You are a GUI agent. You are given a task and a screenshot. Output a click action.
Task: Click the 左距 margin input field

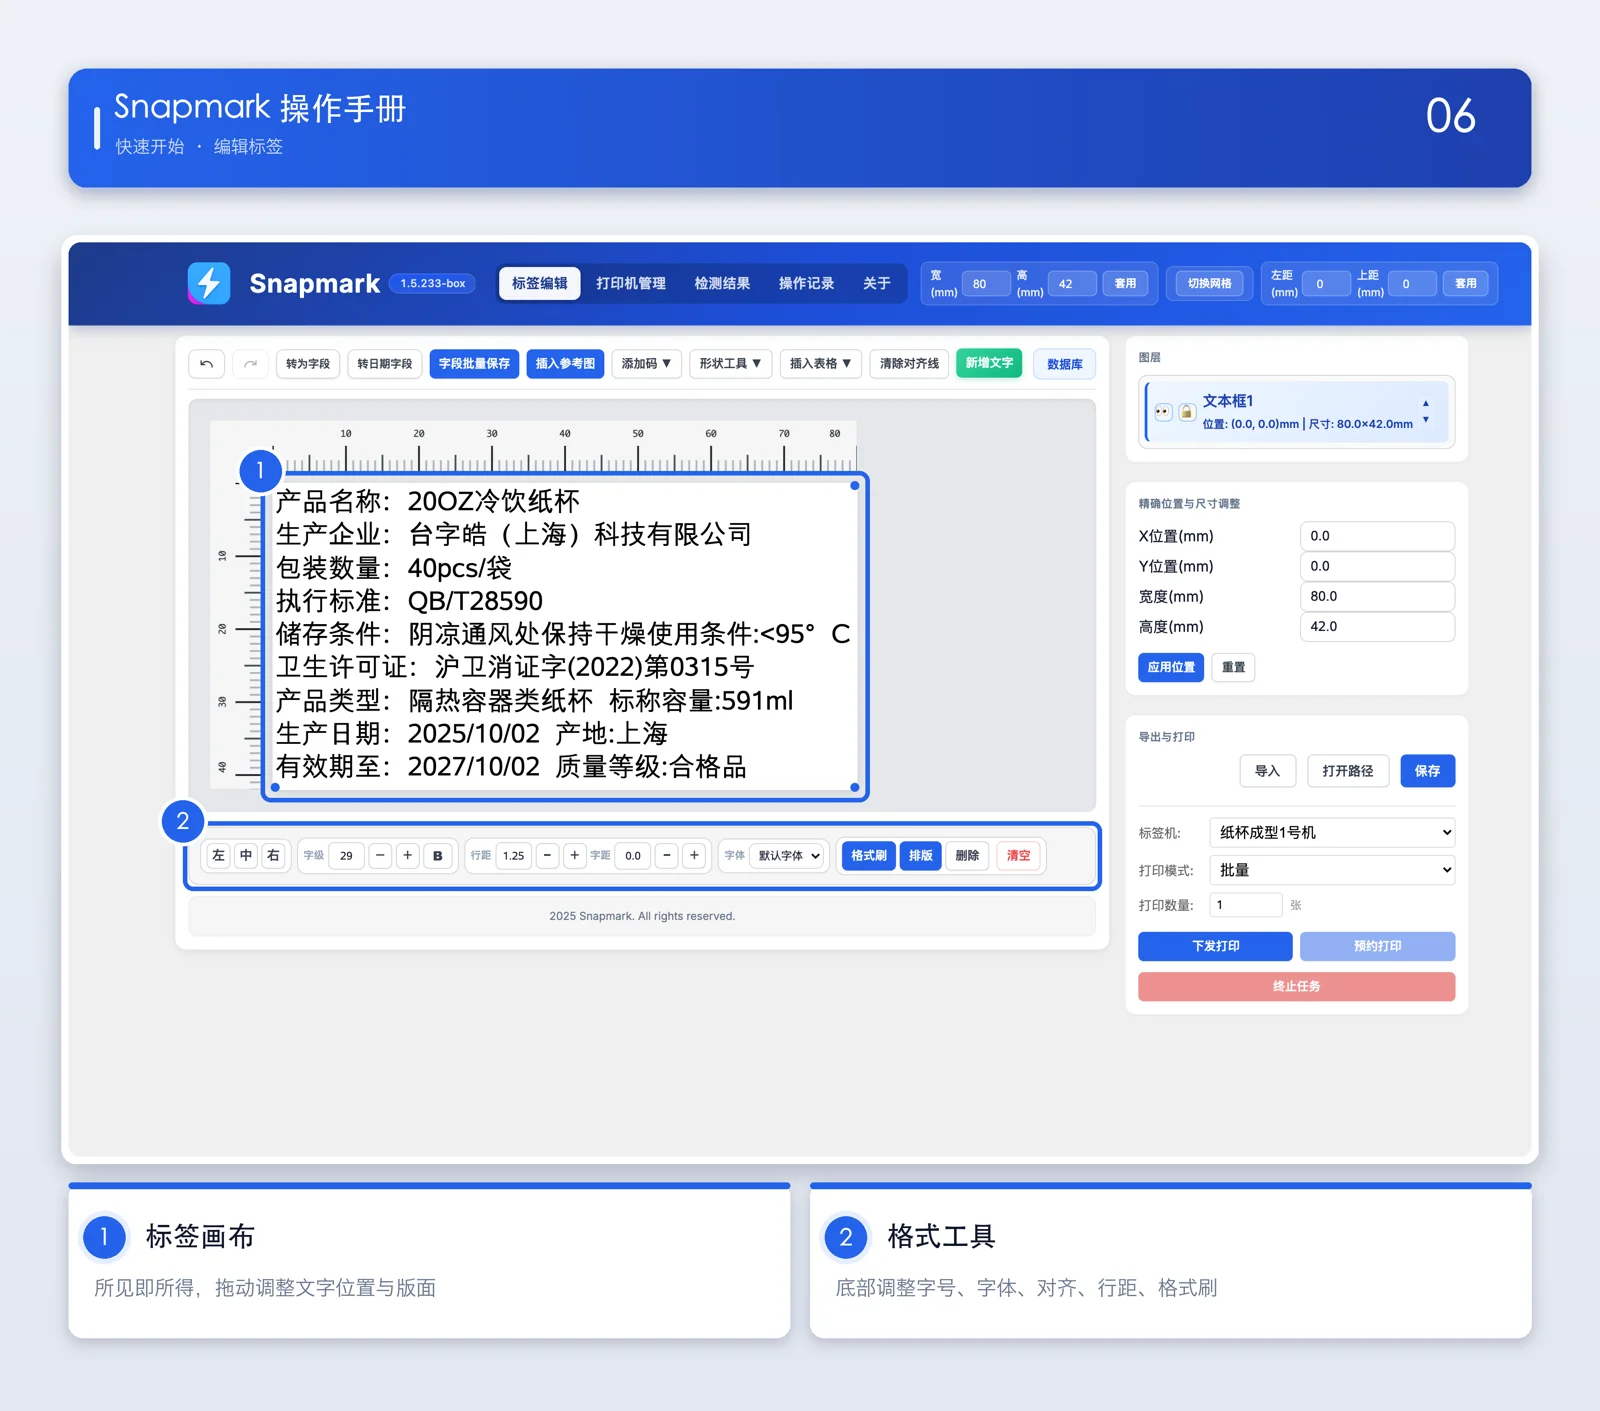point(1326,284)
